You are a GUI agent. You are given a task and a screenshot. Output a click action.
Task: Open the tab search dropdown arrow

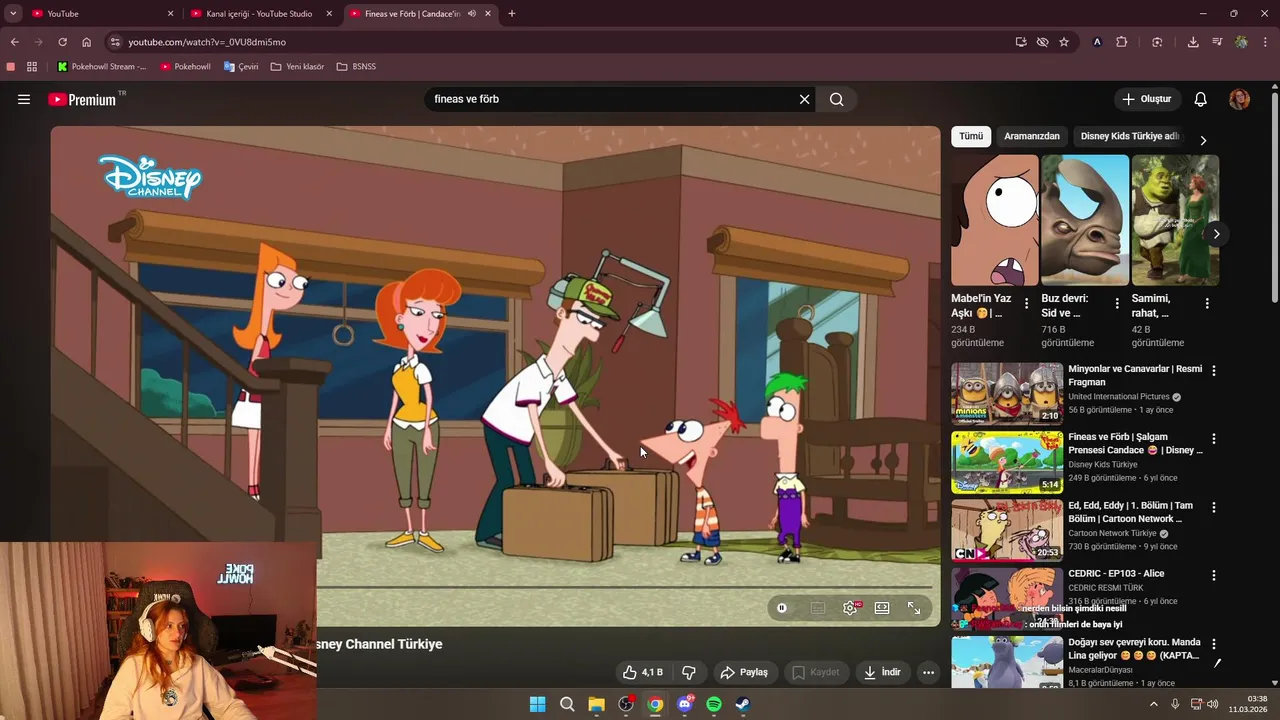pos(13,14)
